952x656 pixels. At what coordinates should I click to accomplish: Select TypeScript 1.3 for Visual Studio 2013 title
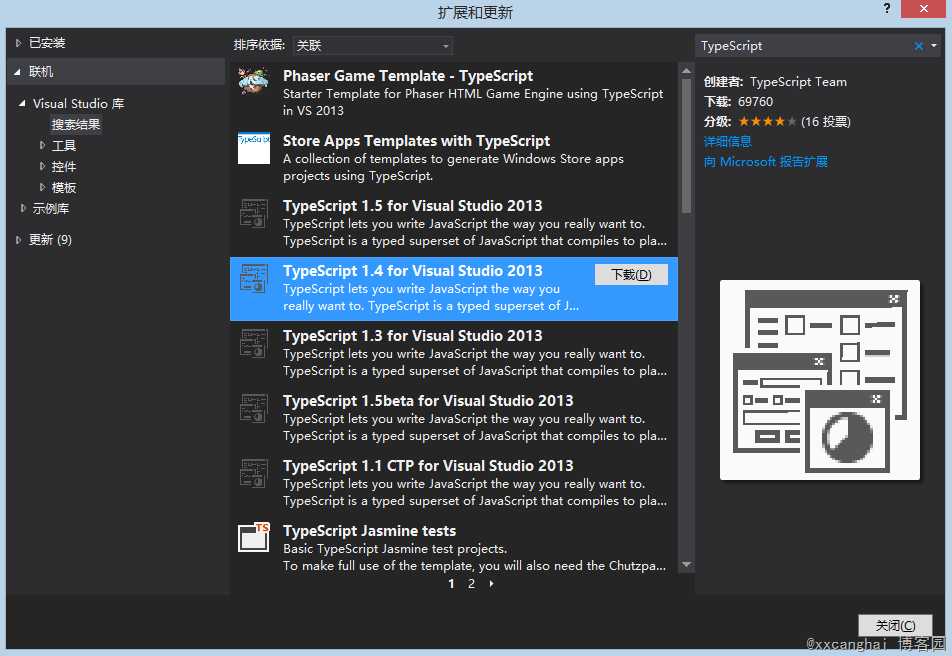coord(413,336)
